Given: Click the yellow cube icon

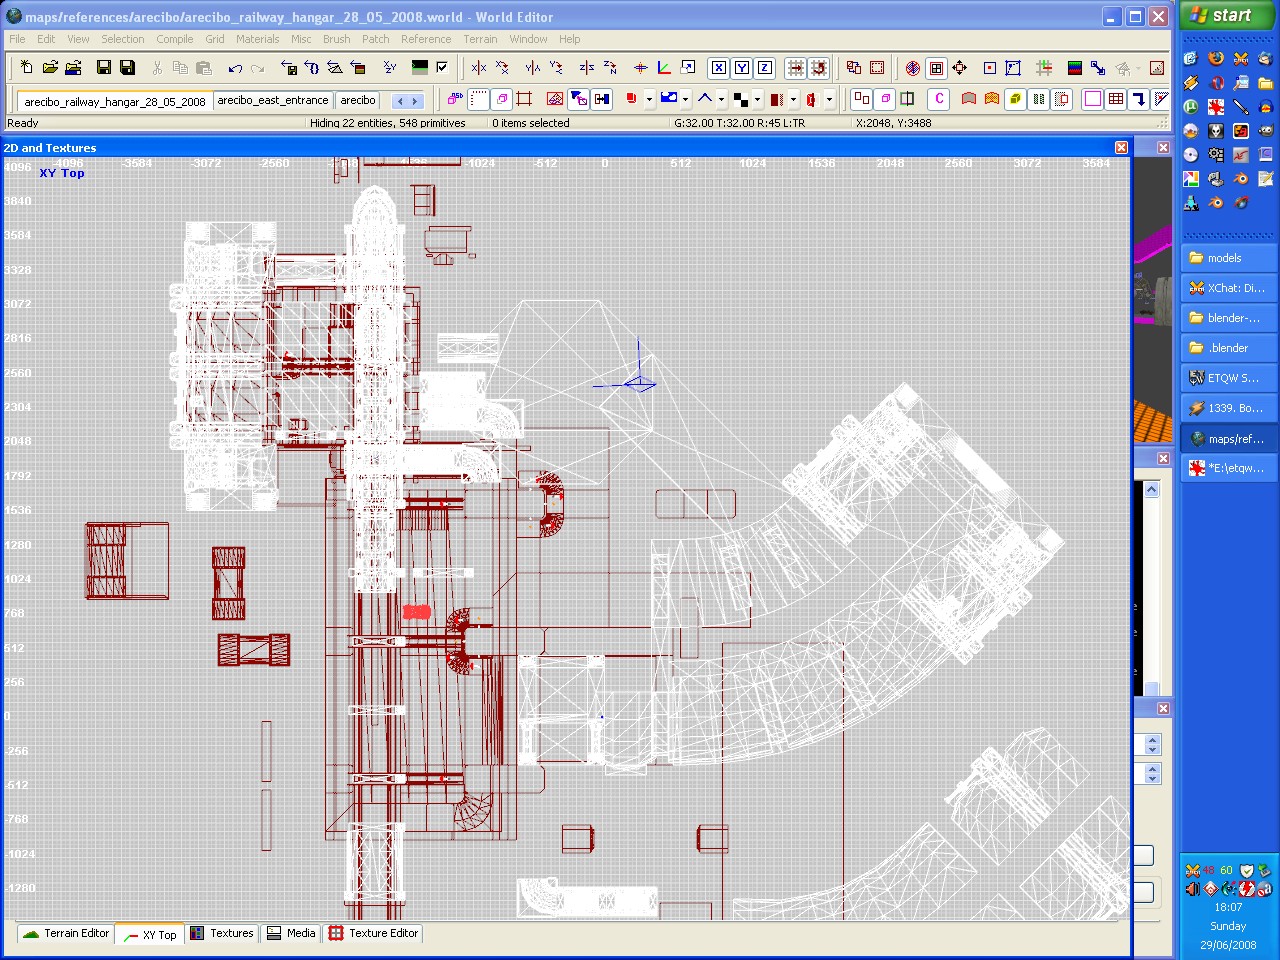Looking at the screenshot, I should 1016,99.
